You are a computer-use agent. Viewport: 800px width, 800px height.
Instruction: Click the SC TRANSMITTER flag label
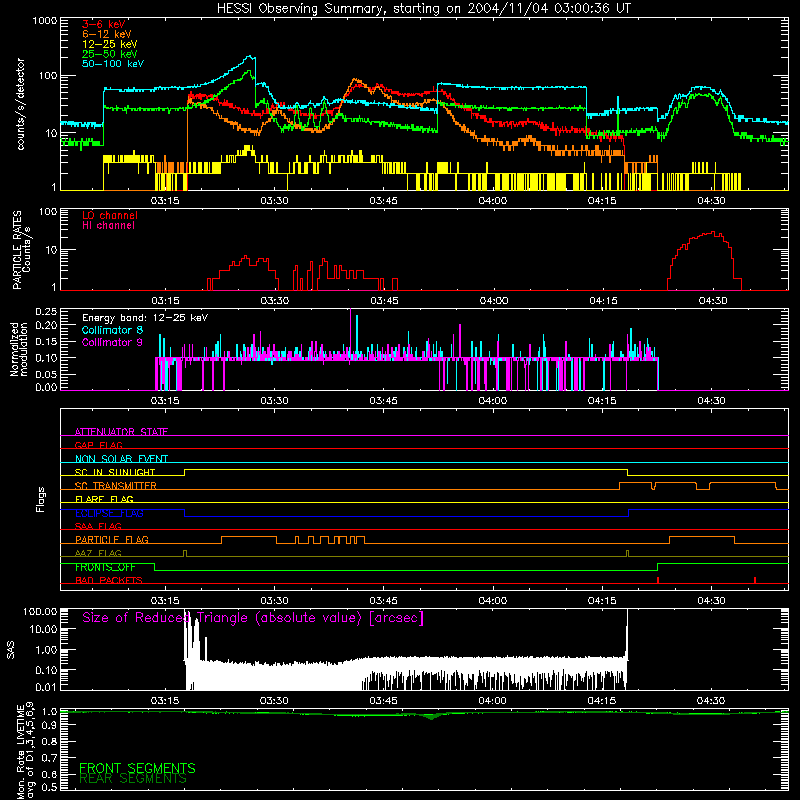click(x=116, y=485)
